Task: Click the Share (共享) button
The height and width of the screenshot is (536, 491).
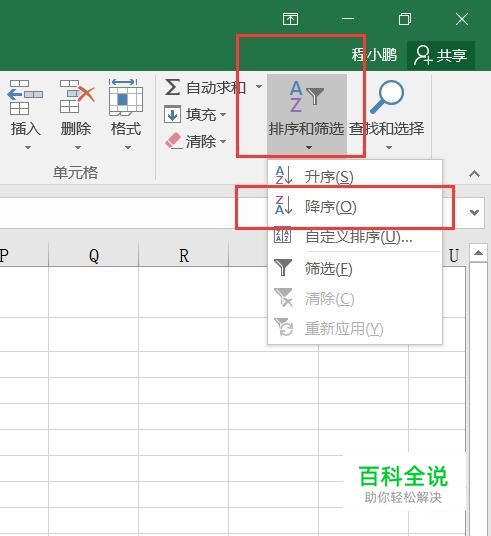Action: tap(441, 55)
